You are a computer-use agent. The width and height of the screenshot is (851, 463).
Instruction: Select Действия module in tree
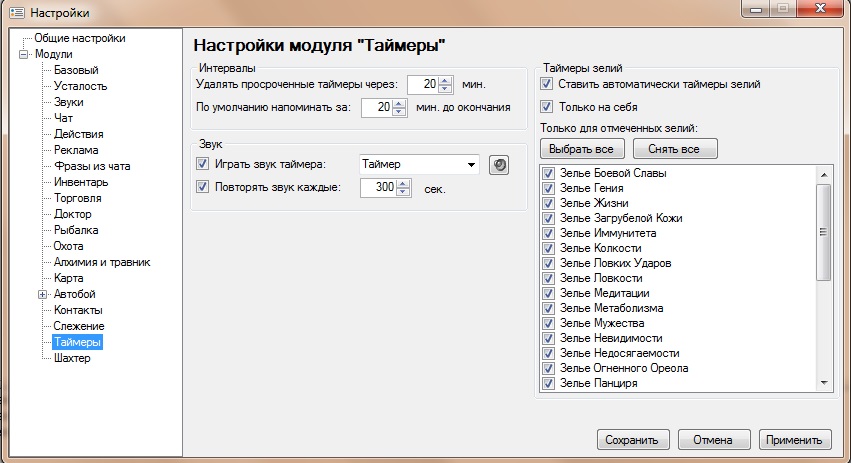point(78,134)
